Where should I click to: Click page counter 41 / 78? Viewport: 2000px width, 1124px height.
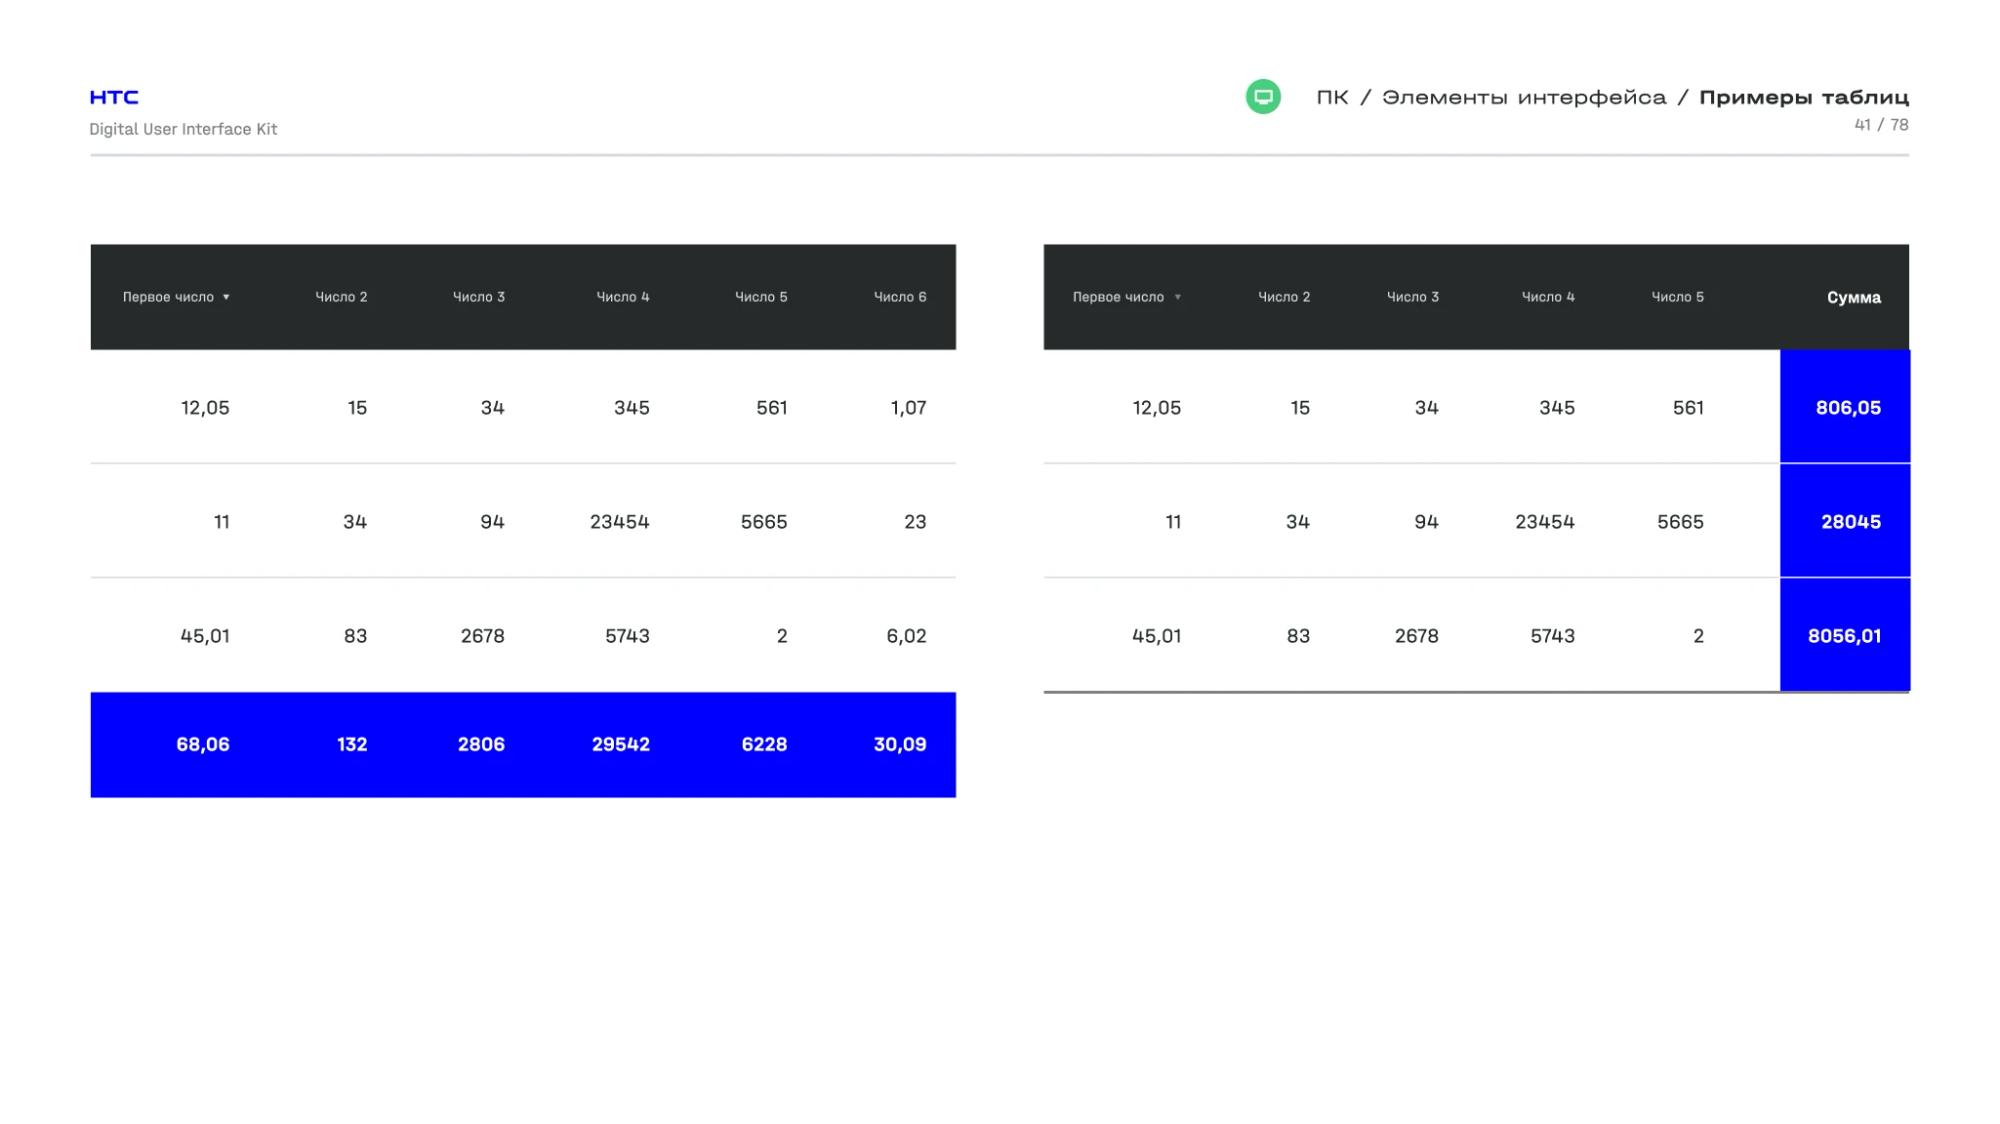click(1881, 125)
